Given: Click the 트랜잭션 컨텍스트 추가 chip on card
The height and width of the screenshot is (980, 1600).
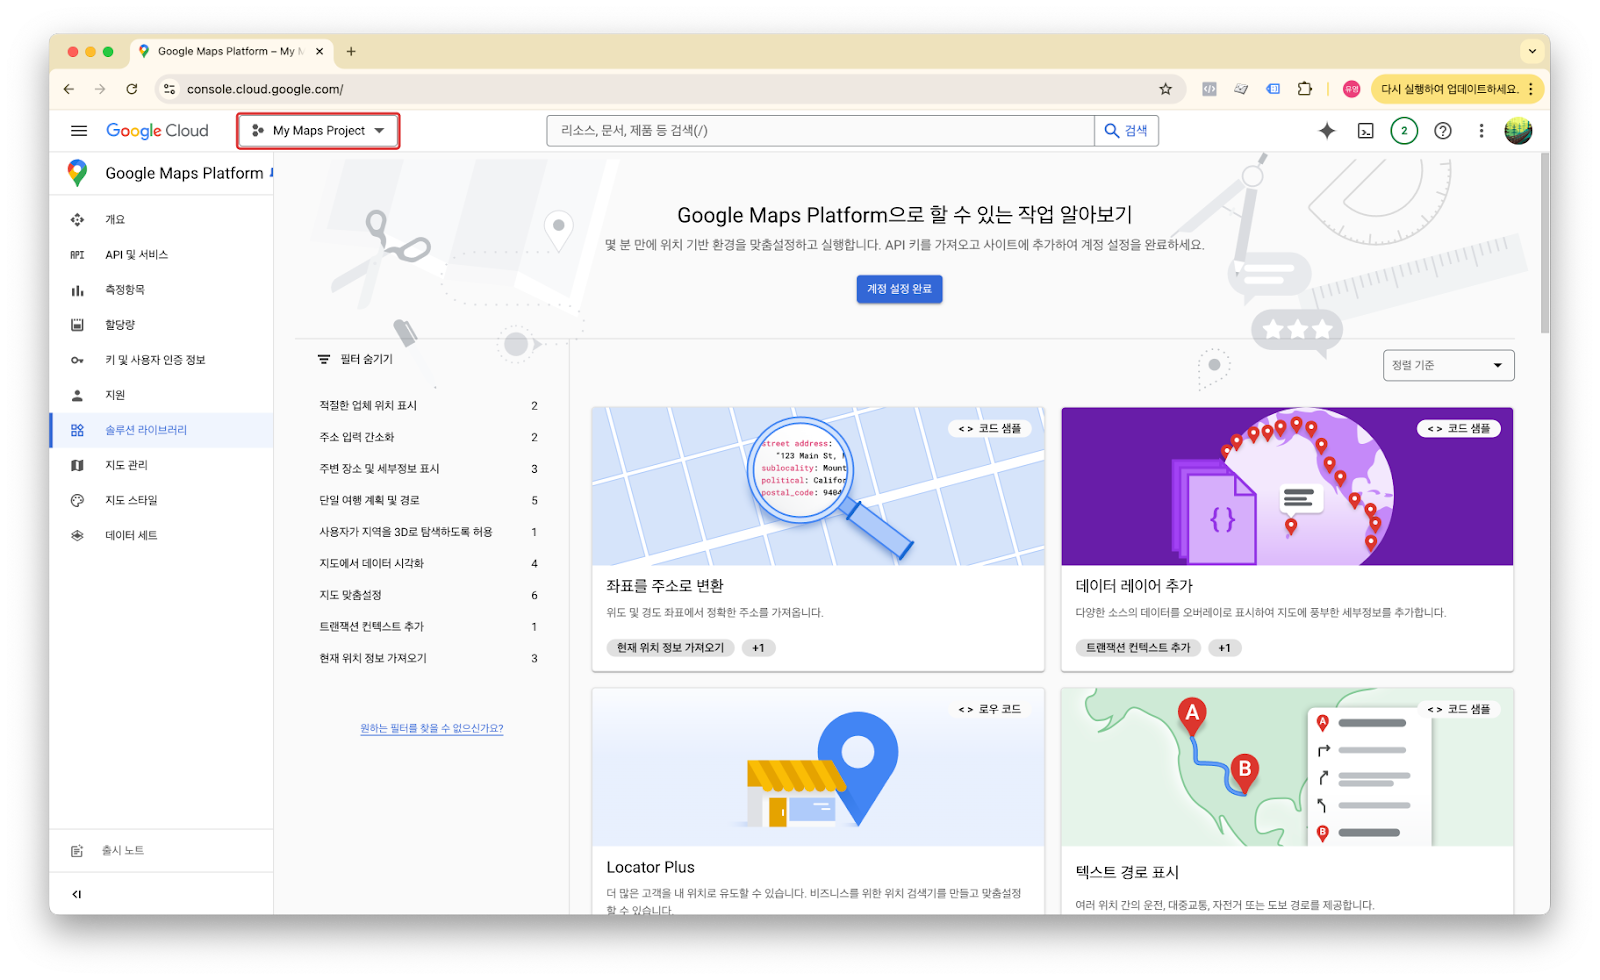Looking at the screenshot, I should 1138,648.
